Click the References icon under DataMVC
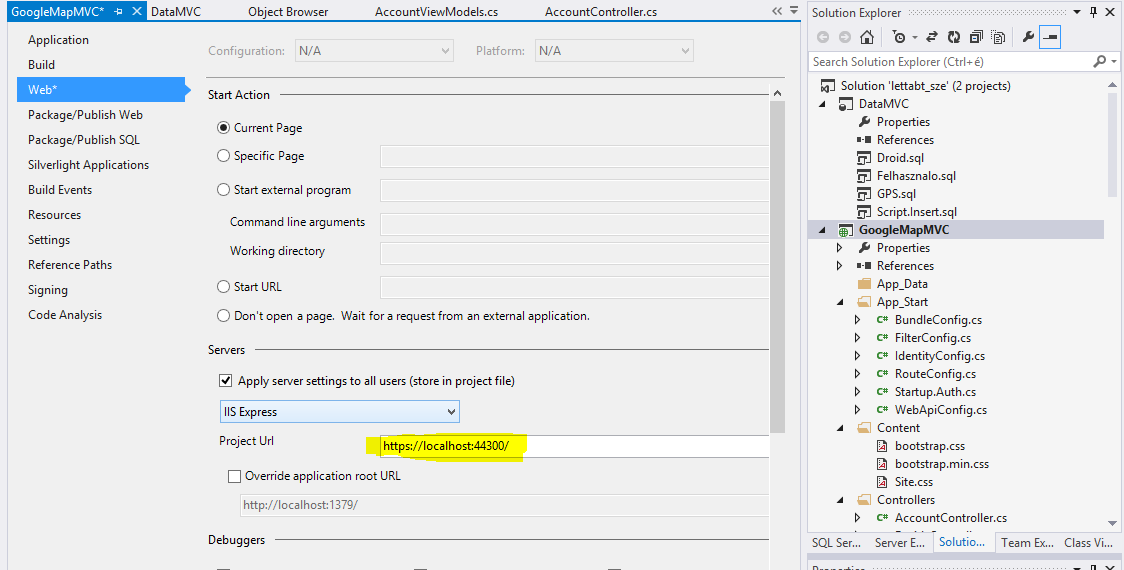 (x=864, y=140)
